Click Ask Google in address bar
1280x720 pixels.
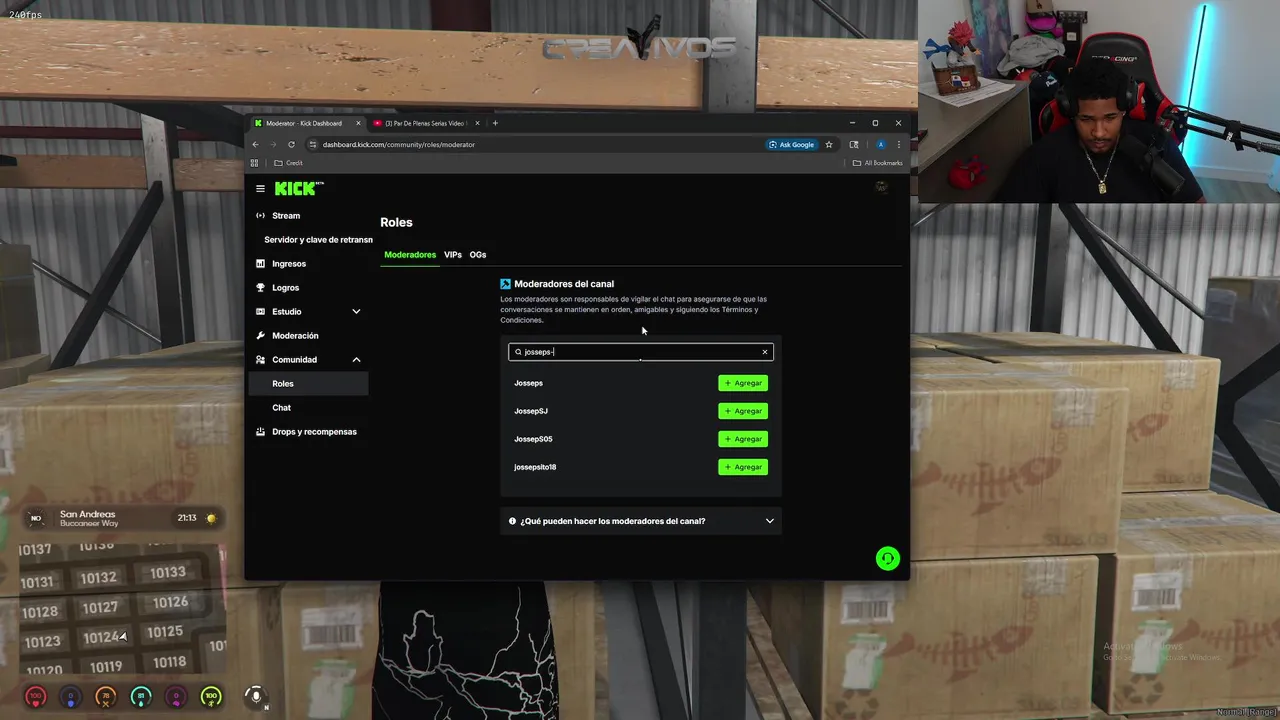coord(791,144)
